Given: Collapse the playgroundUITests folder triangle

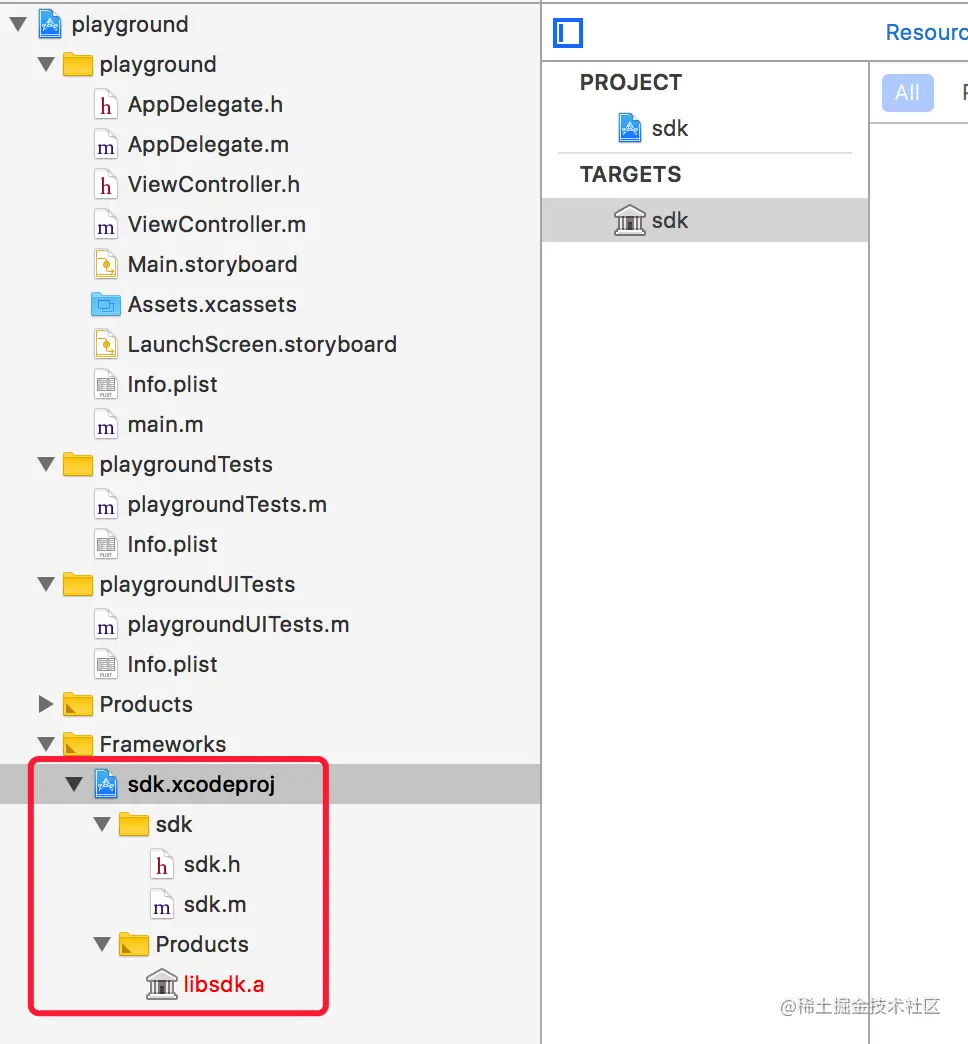Looking at the screenshot, I should pyautogui.click(x=46, y=585).
